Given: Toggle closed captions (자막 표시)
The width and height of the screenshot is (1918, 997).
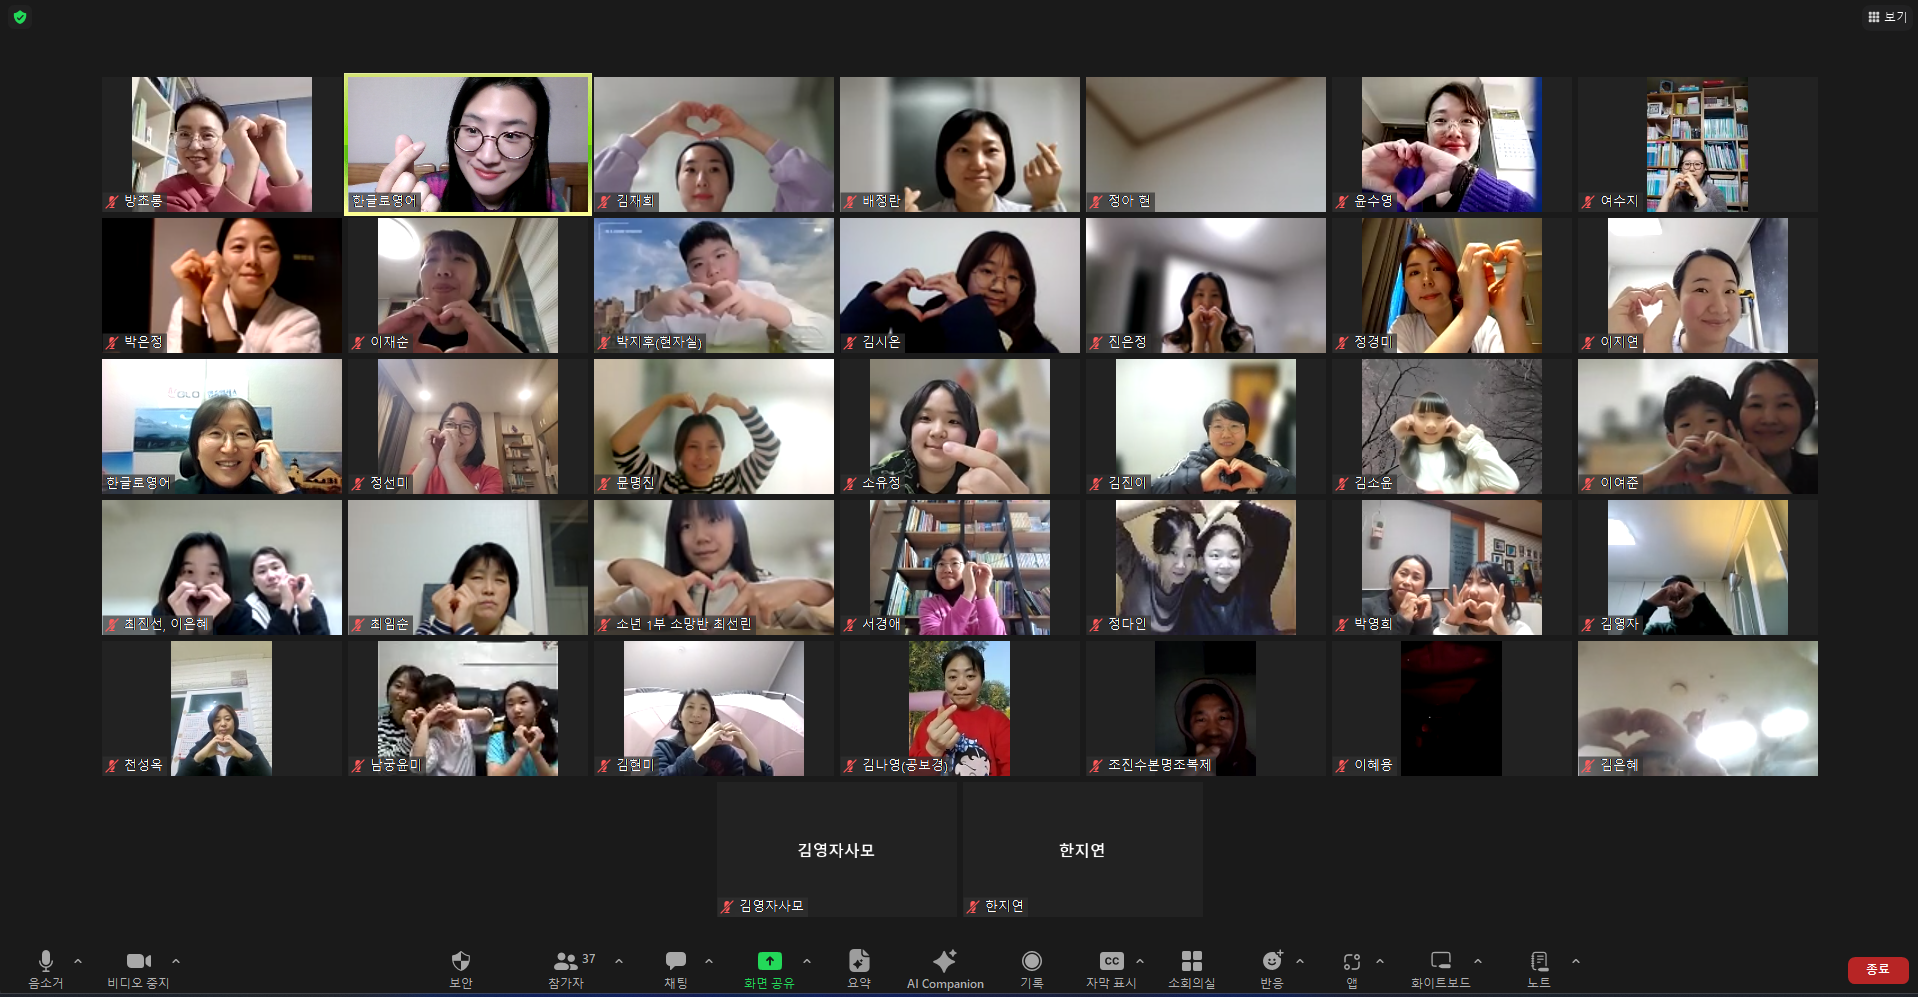Looking at the screenshot, I should click(x=1111, y=967).
